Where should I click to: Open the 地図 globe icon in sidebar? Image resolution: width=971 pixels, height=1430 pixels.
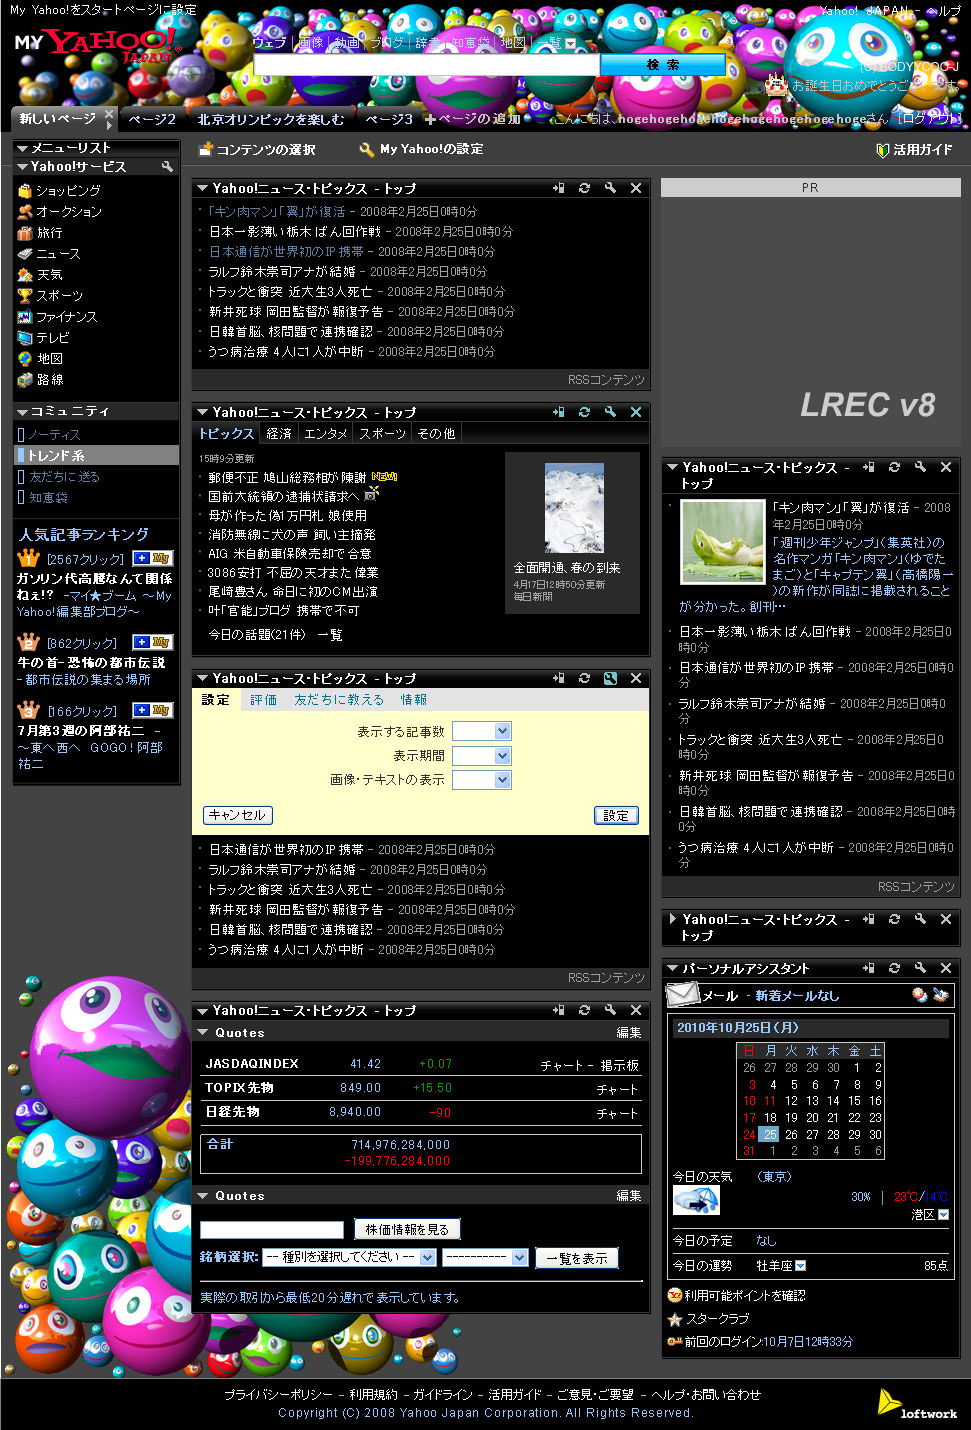(25, 358)
